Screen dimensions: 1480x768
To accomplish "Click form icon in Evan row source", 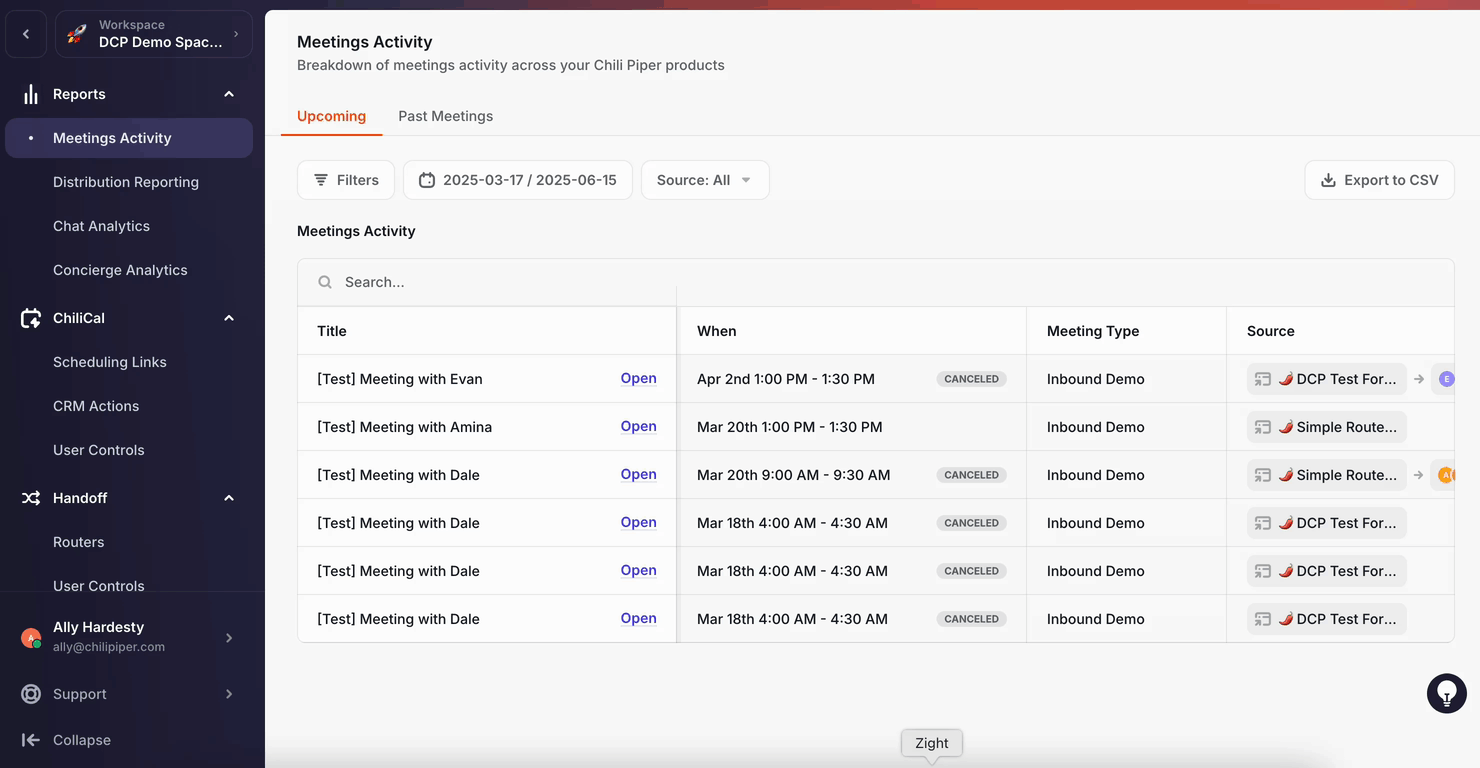I will (1263, 379).
